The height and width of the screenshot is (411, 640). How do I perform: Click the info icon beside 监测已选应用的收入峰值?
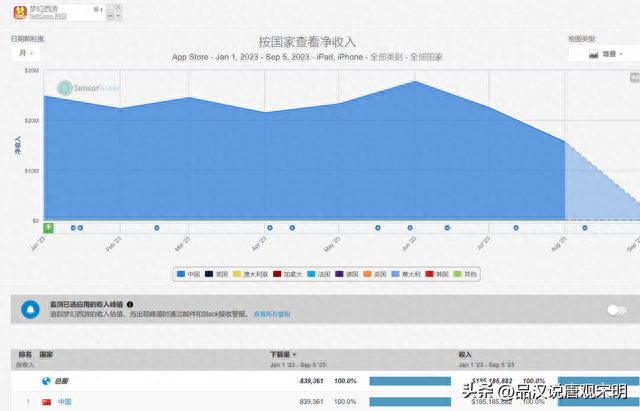(x=130, y=304)
